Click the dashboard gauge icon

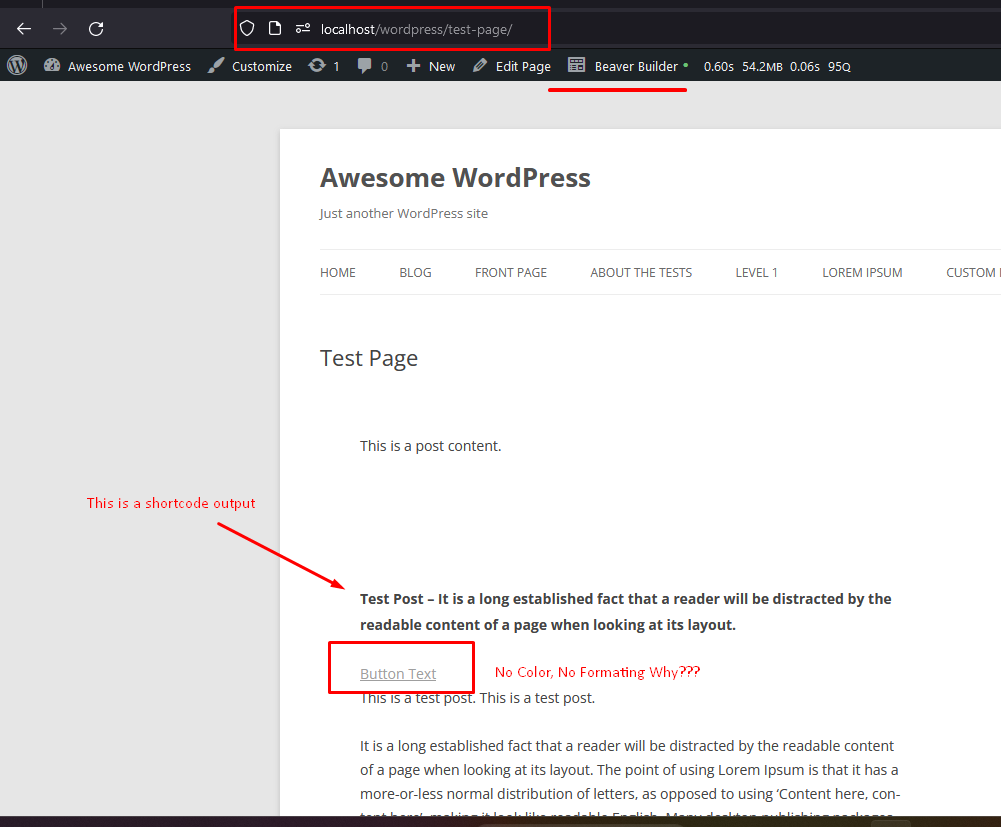(x=52, y=65)
